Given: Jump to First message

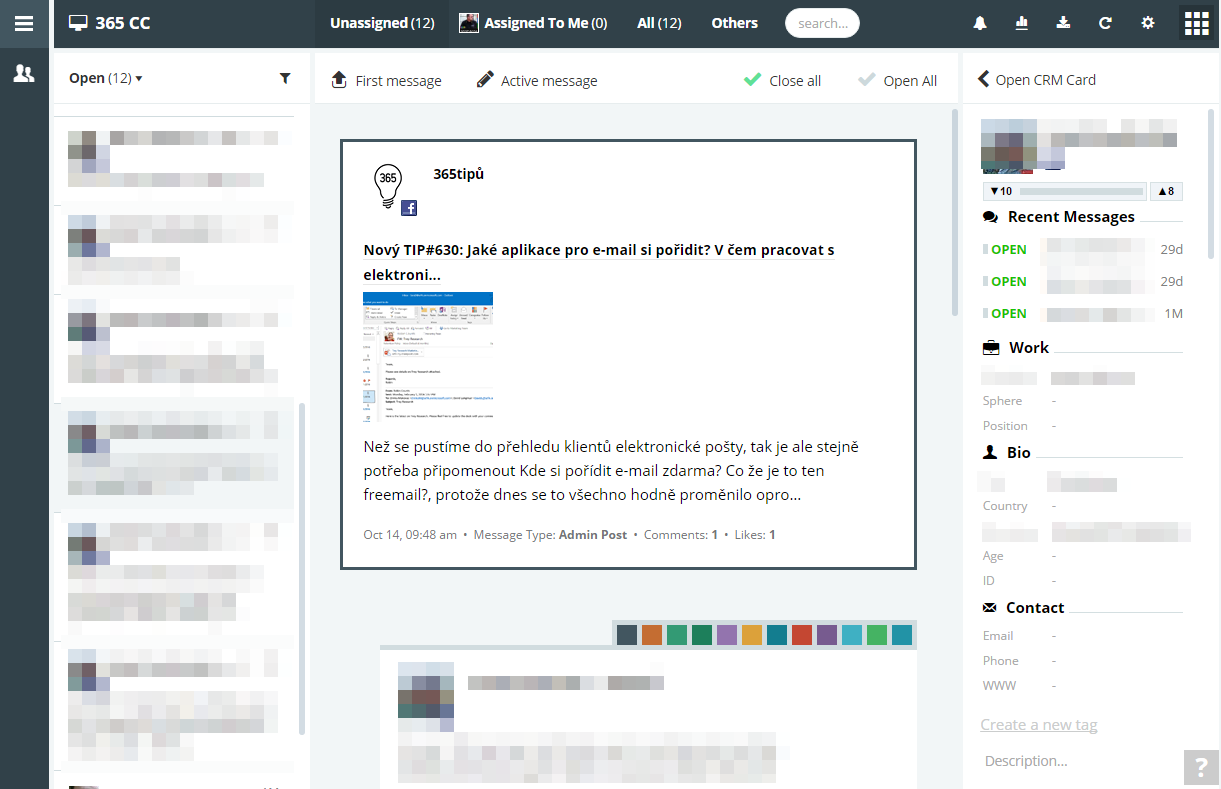Looking at the screenshot, I should (x=386, y=80).
